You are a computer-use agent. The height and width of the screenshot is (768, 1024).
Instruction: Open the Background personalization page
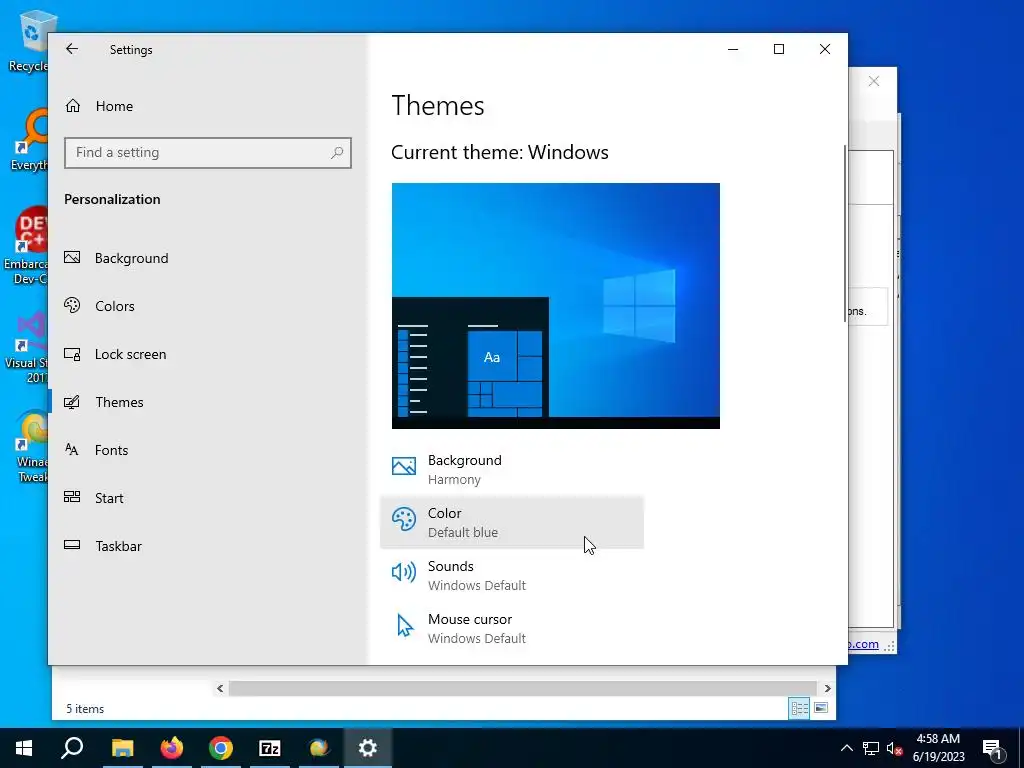click(208, 258)
